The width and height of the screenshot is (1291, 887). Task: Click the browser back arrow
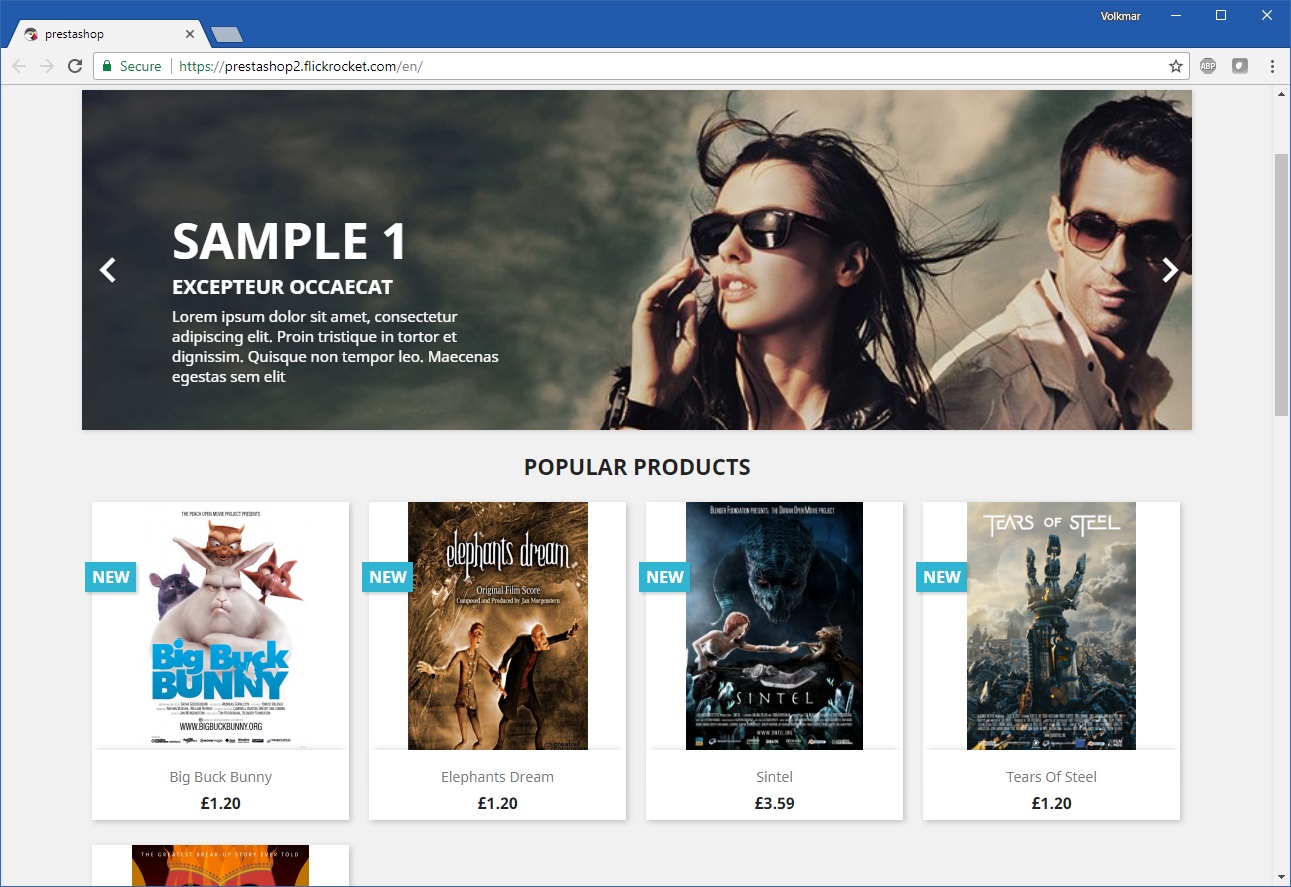[20, 66]
